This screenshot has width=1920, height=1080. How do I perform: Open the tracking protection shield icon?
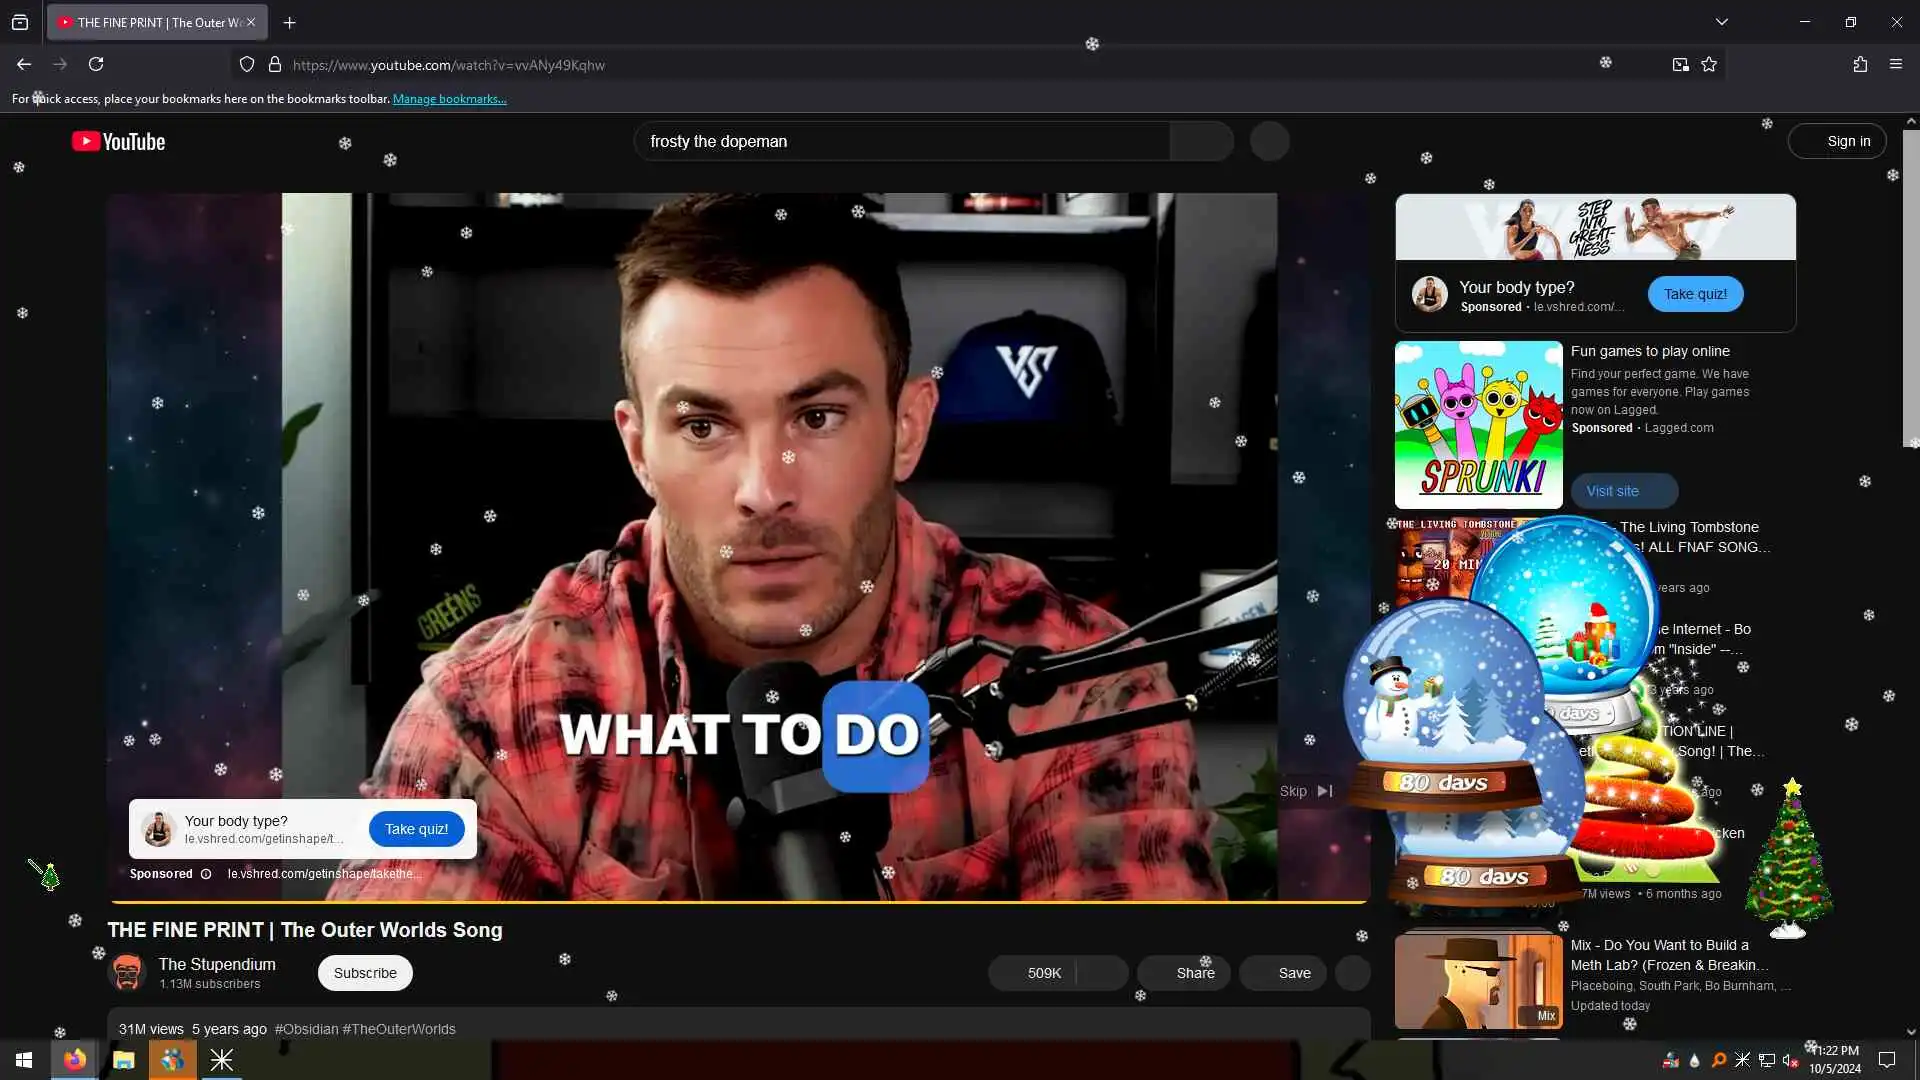247,65
